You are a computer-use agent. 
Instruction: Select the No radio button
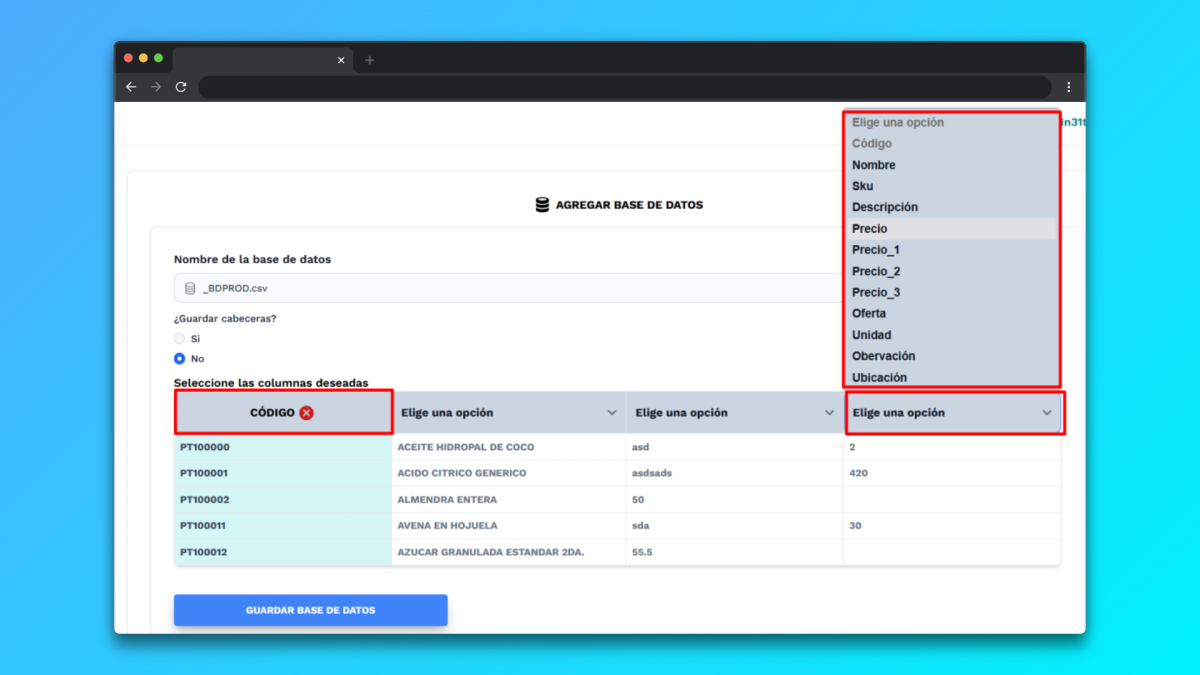pyautogui.click(x=180, y=358)
